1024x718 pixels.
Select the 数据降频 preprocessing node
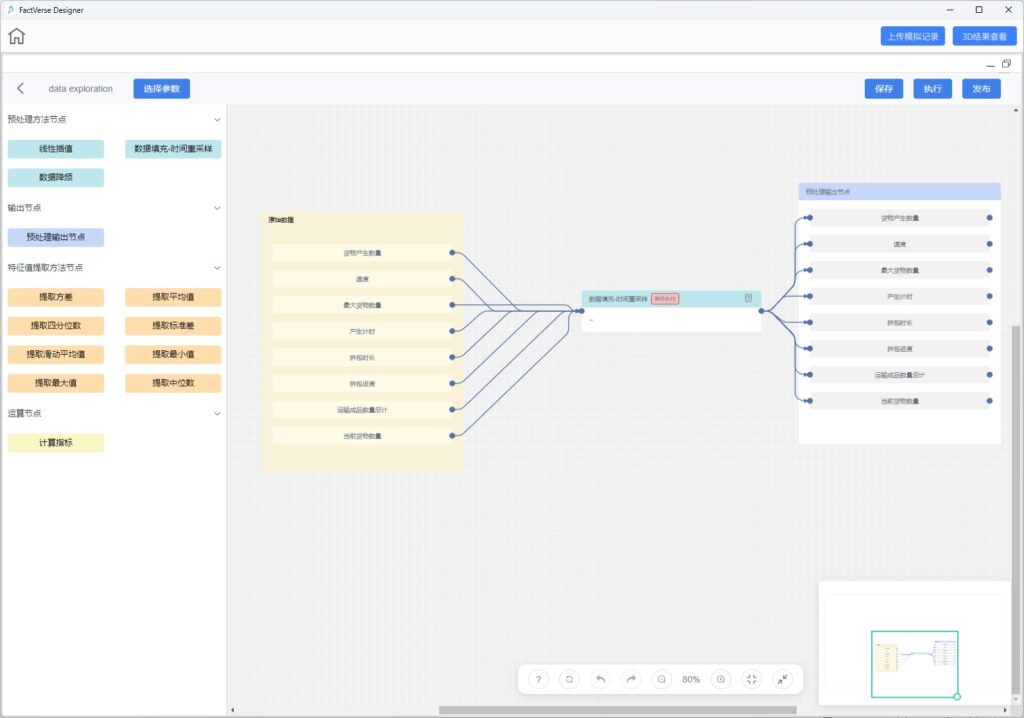point(56,177)
